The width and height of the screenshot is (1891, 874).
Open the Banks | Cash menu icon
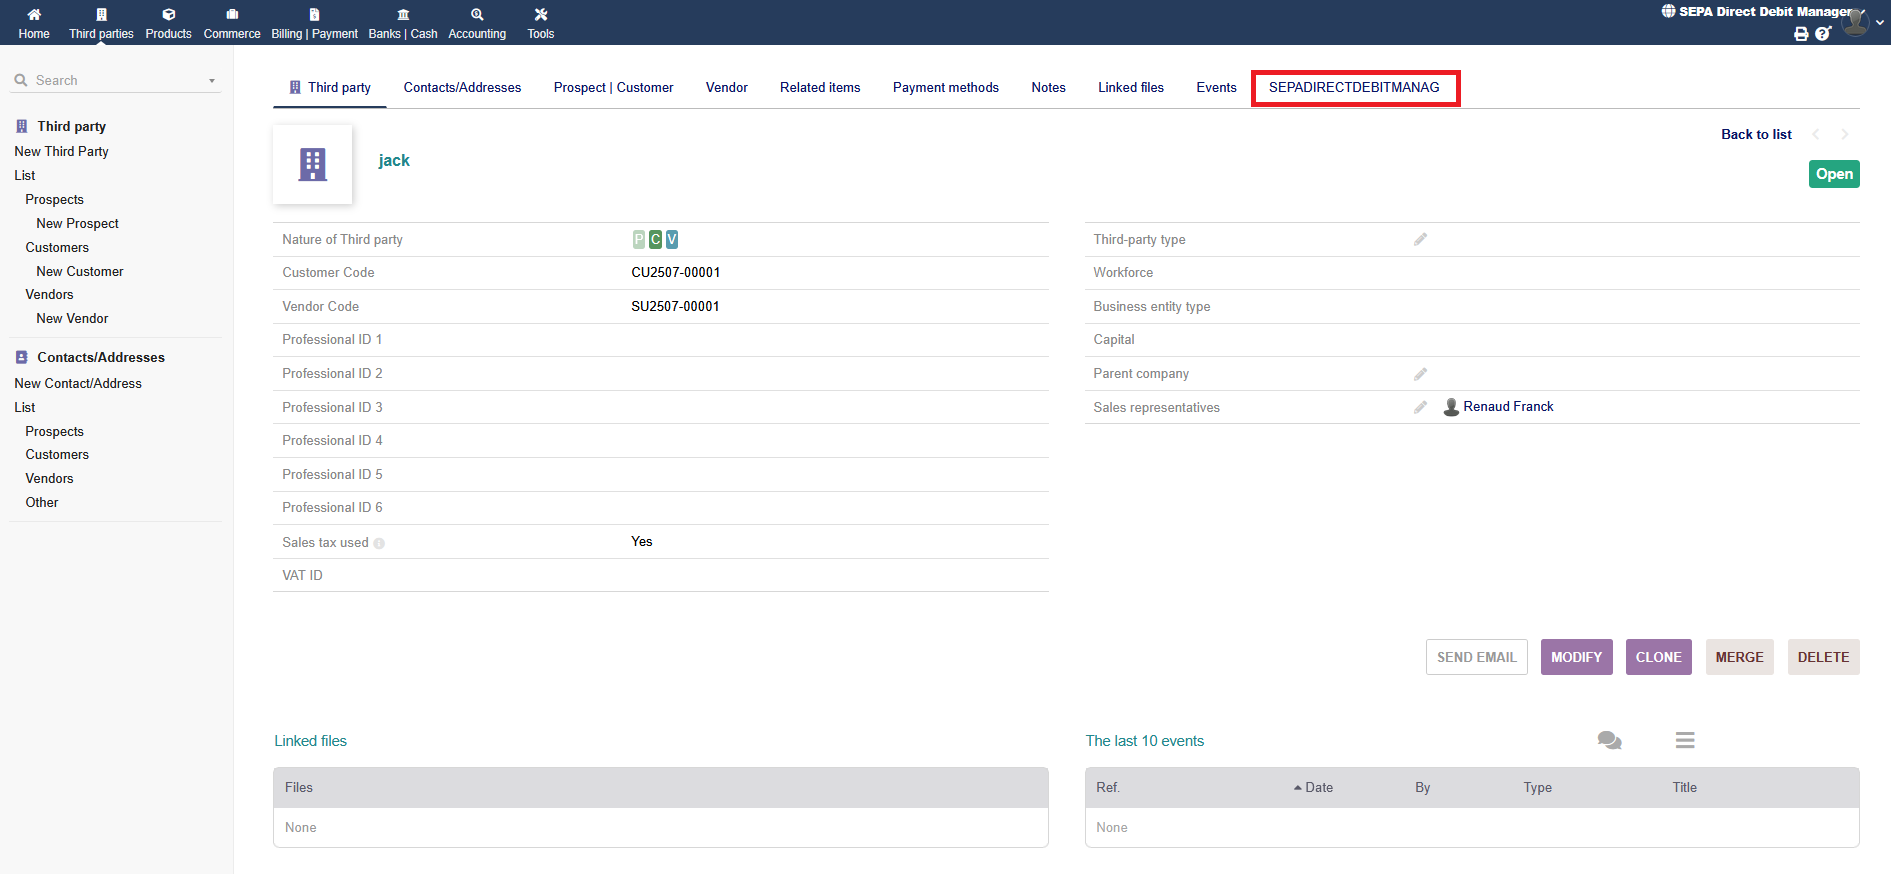click(x=403, y=15)
